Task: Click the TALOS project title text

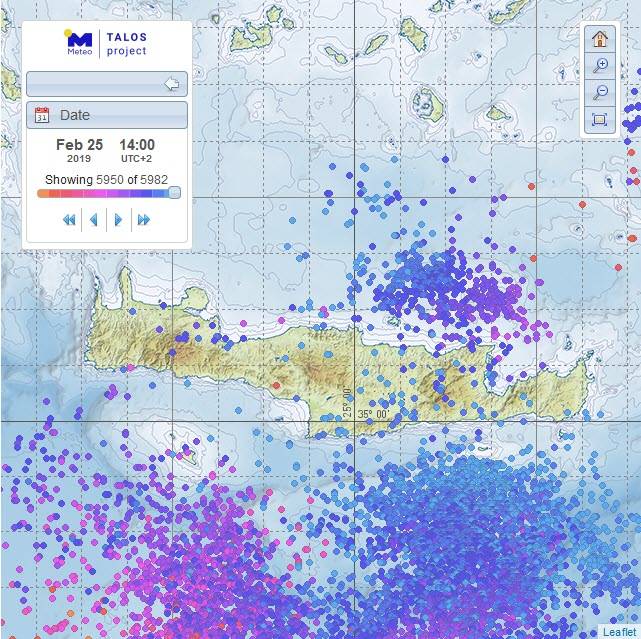Action: tap(126, 44)
